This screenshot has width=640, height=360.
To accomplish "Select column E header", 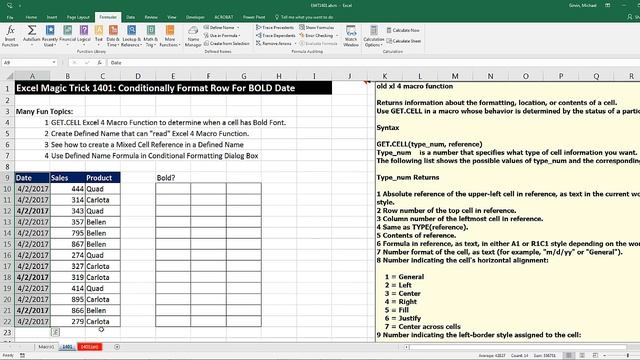I will point(173,76).
